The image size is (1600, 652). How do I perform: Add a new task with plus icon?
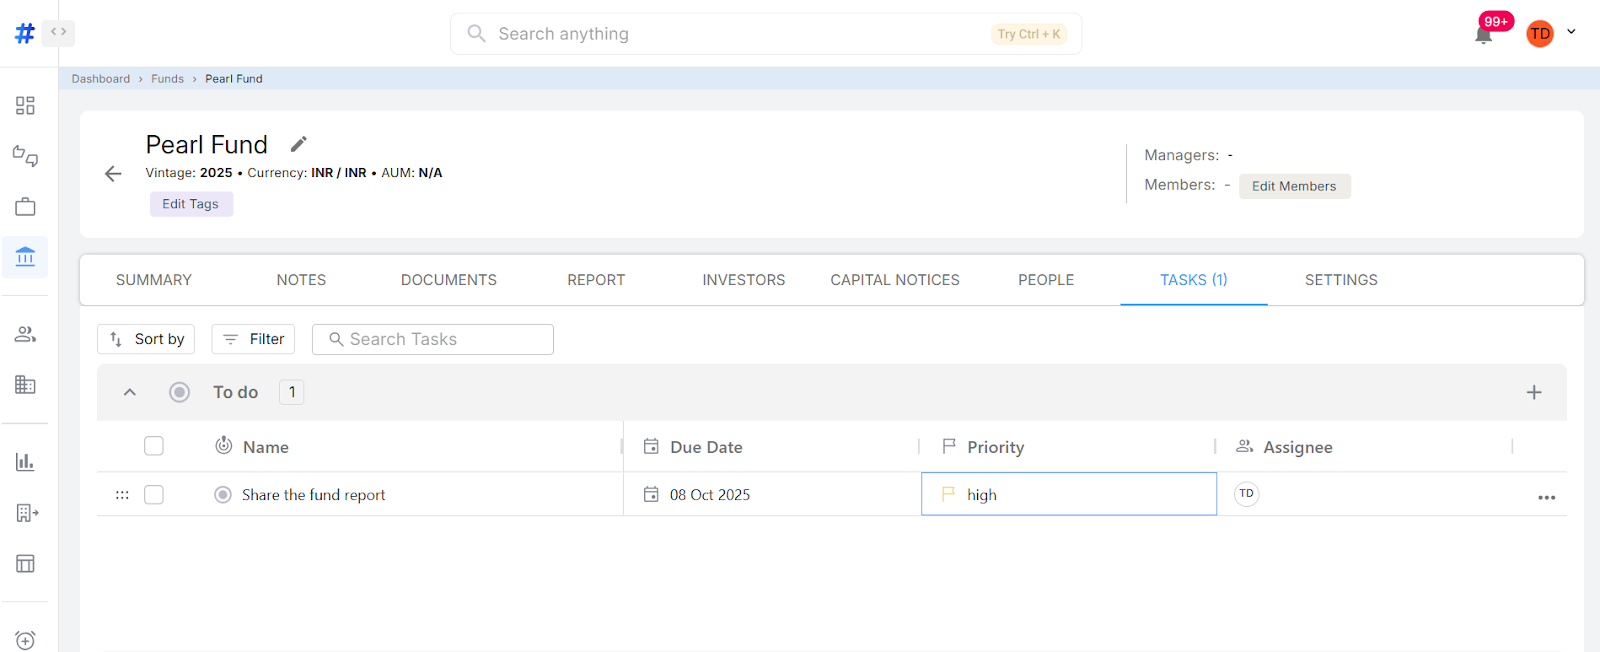click(1533, 393)
